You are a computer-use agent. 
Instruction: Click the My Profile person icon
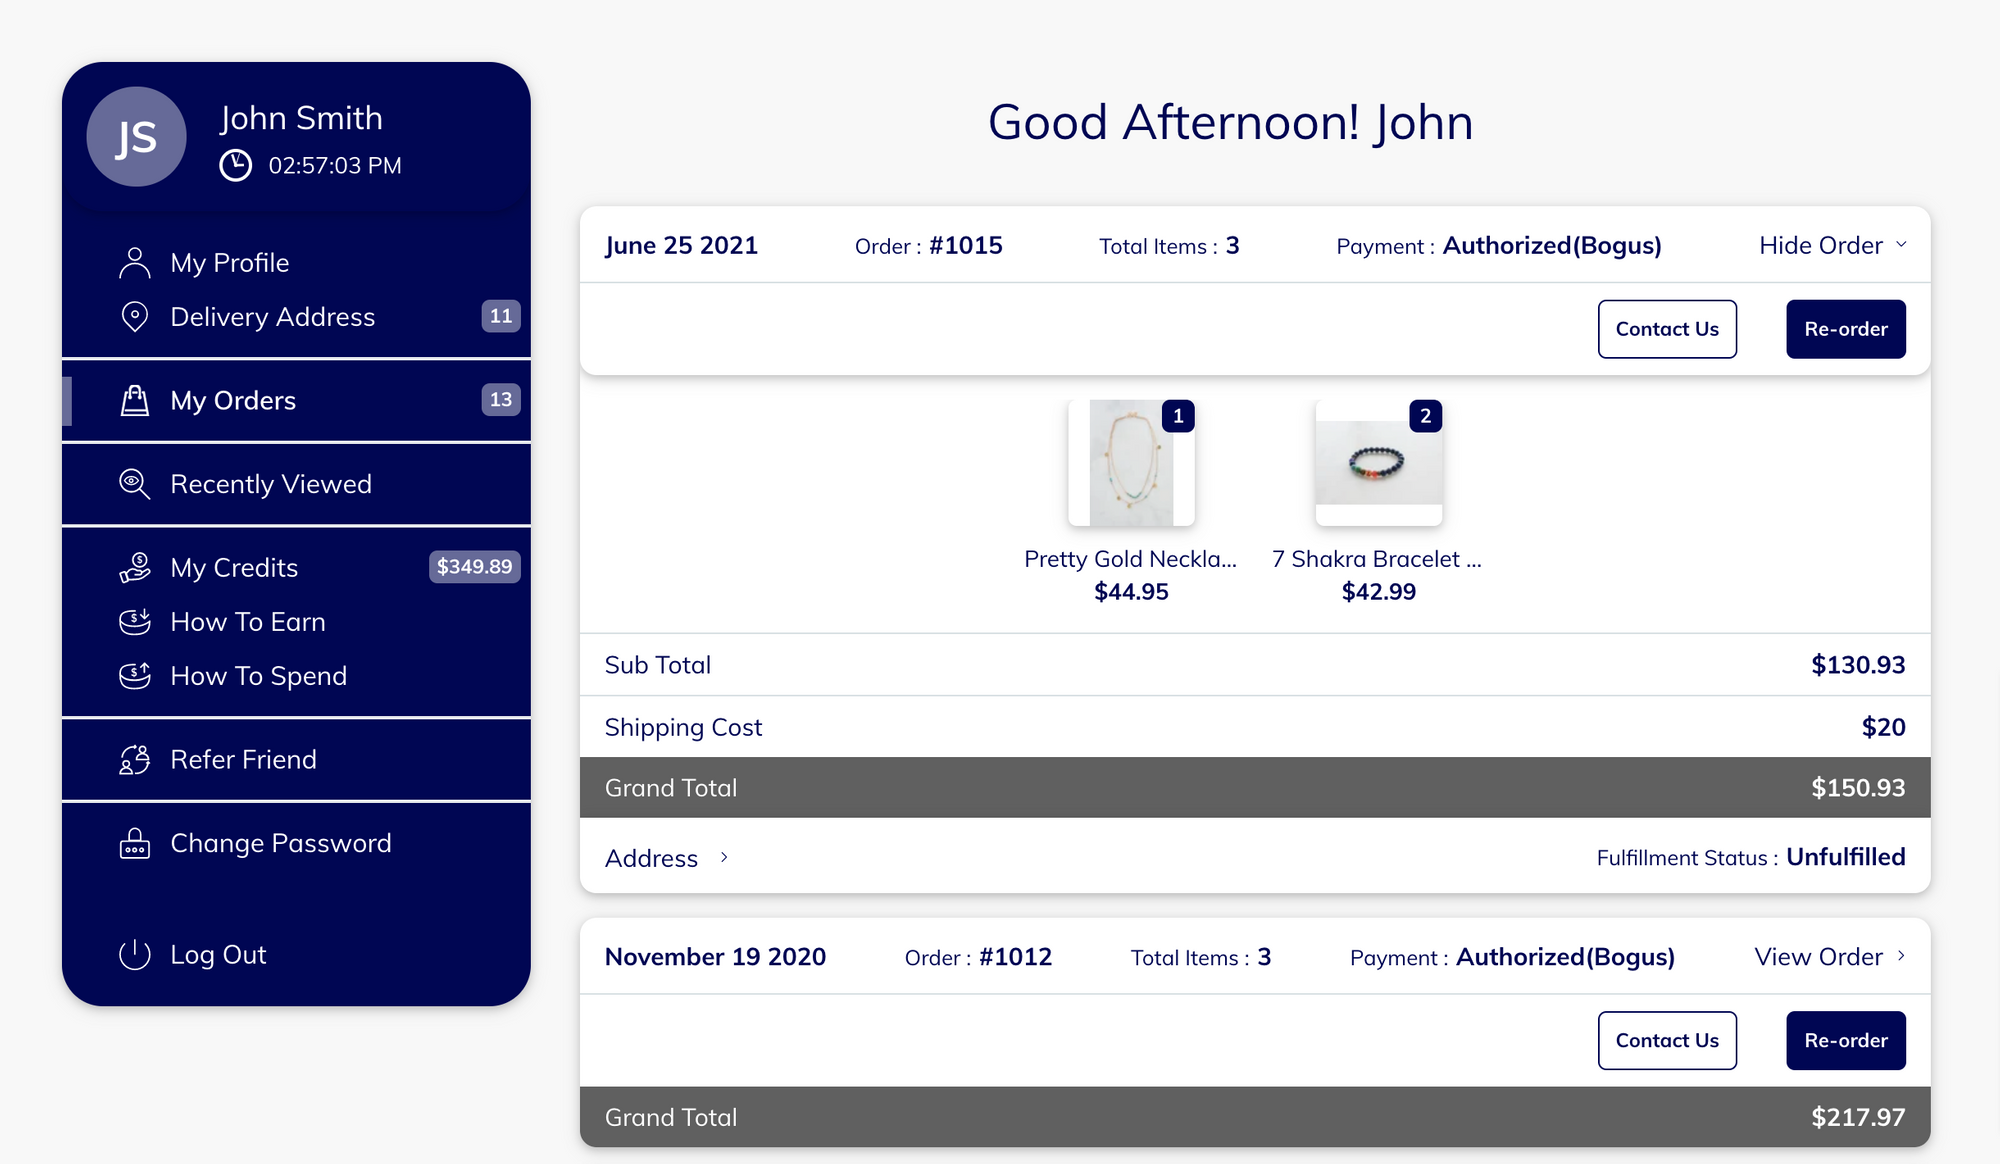click(x=134, y=263)
